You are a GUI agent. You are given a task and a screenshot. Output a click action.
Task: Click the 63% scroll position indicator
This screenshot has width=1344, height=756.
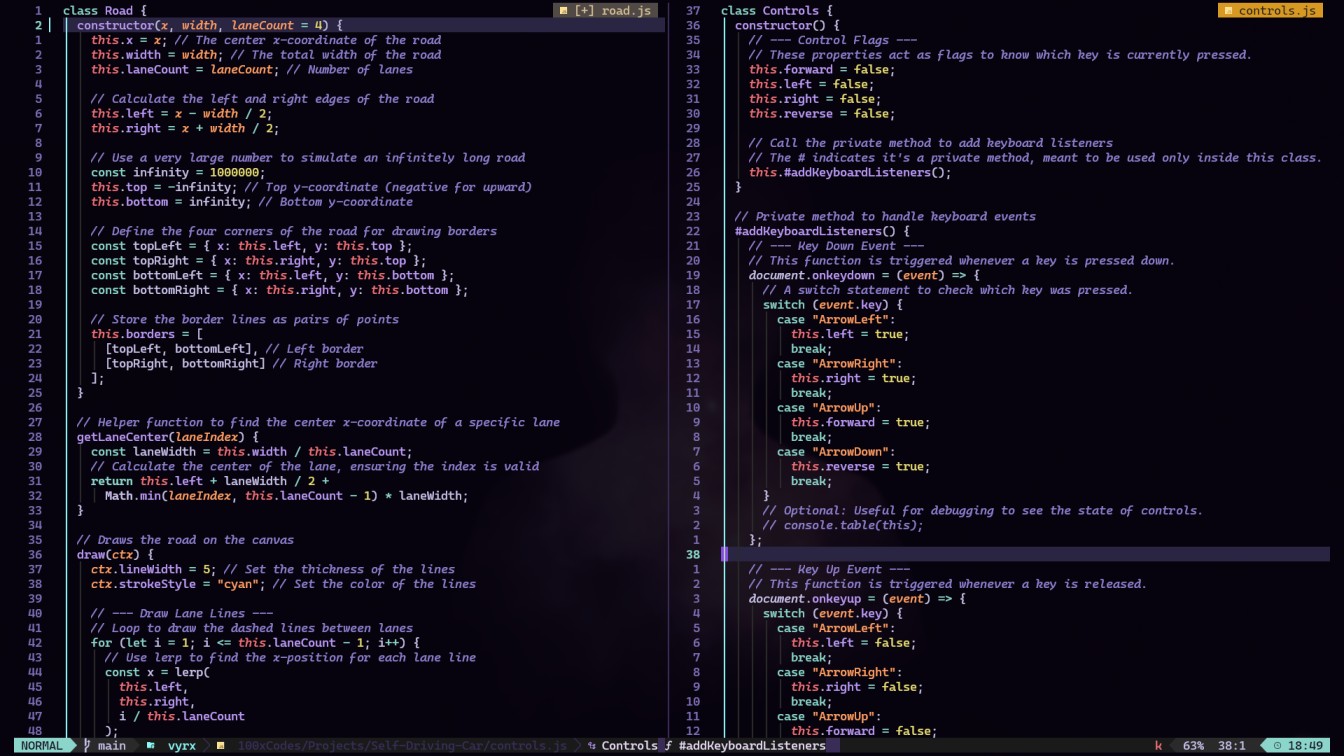coord(1195,745)
